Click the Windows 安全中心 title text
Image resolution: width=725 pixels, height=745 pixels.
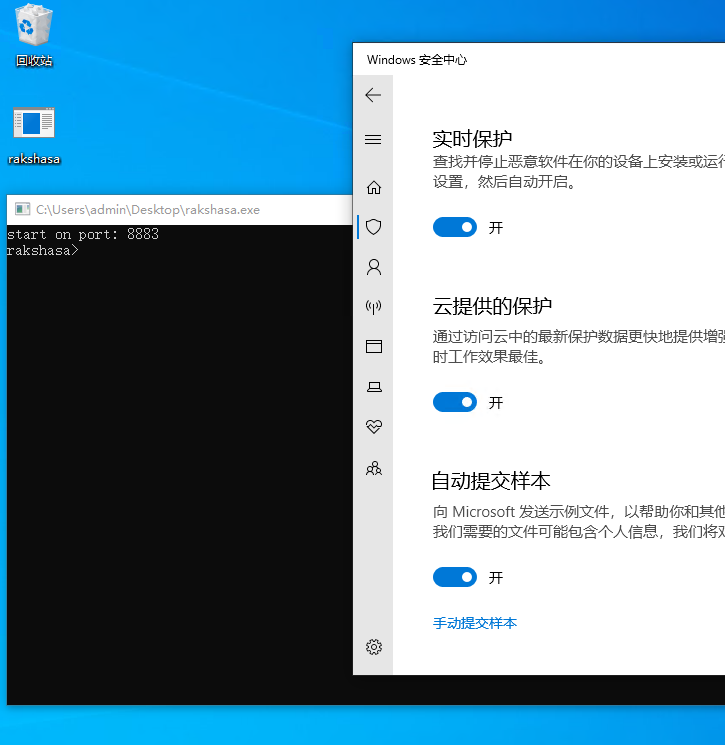417,60
